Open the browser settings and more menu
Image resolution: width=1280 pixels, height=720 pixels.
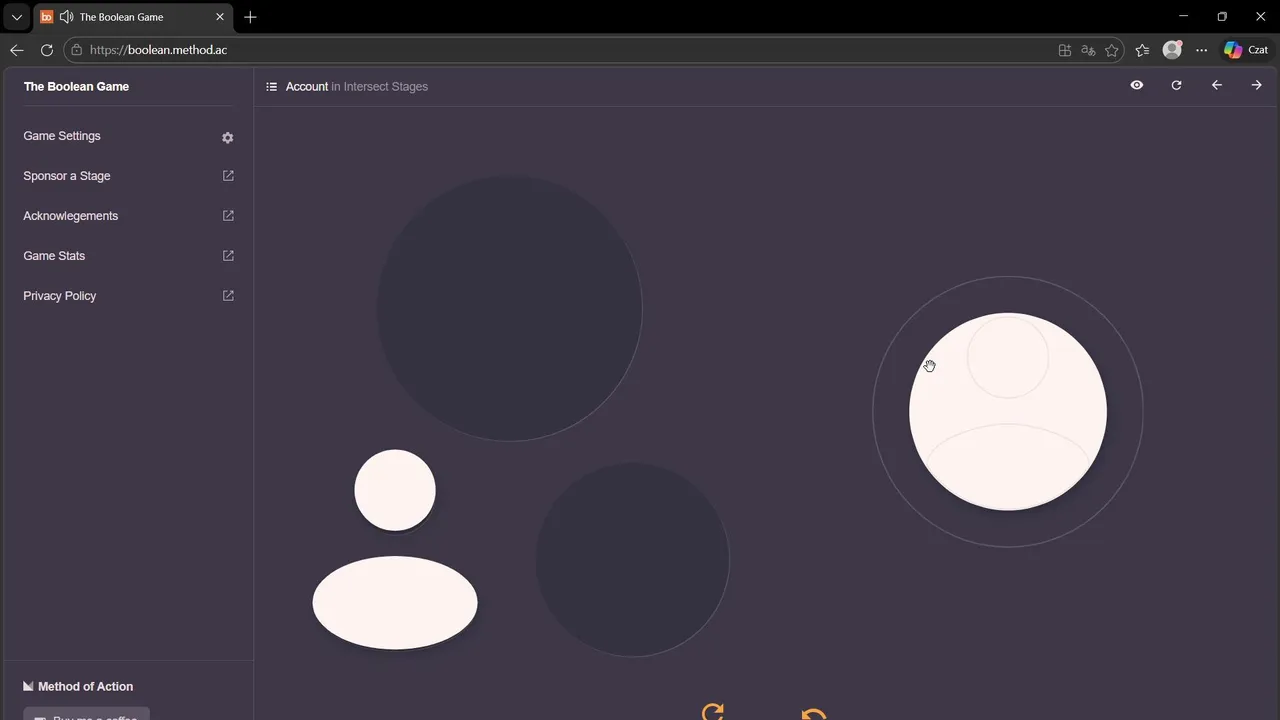point(1202,50)
